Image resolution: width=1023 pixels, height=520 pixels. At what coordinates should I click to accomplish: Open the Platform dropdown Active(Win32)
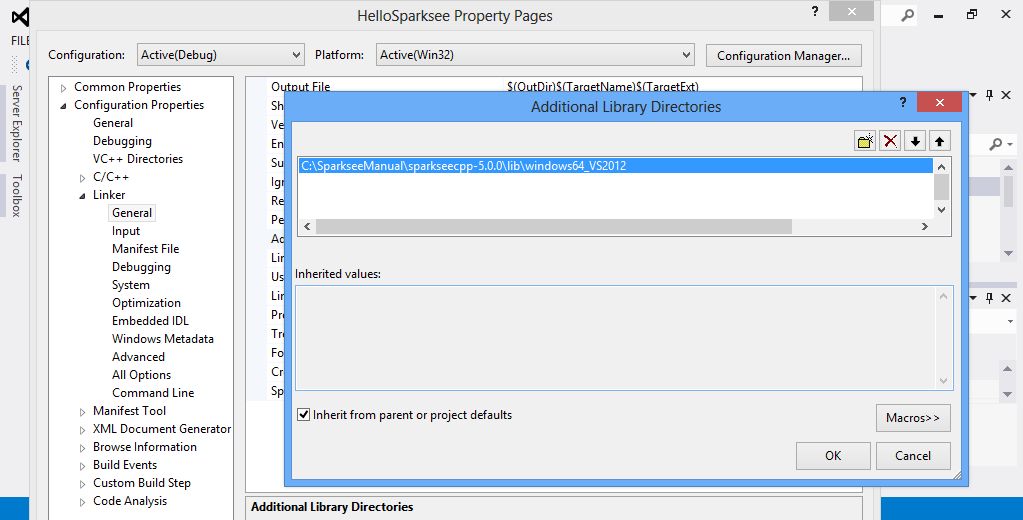(534, 55)
